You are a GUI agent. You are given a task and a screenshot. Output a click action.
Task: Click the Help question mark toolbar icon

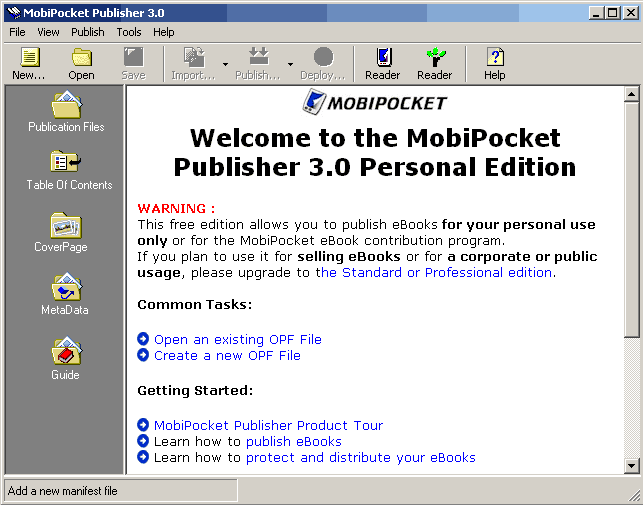tap(495, 57)
